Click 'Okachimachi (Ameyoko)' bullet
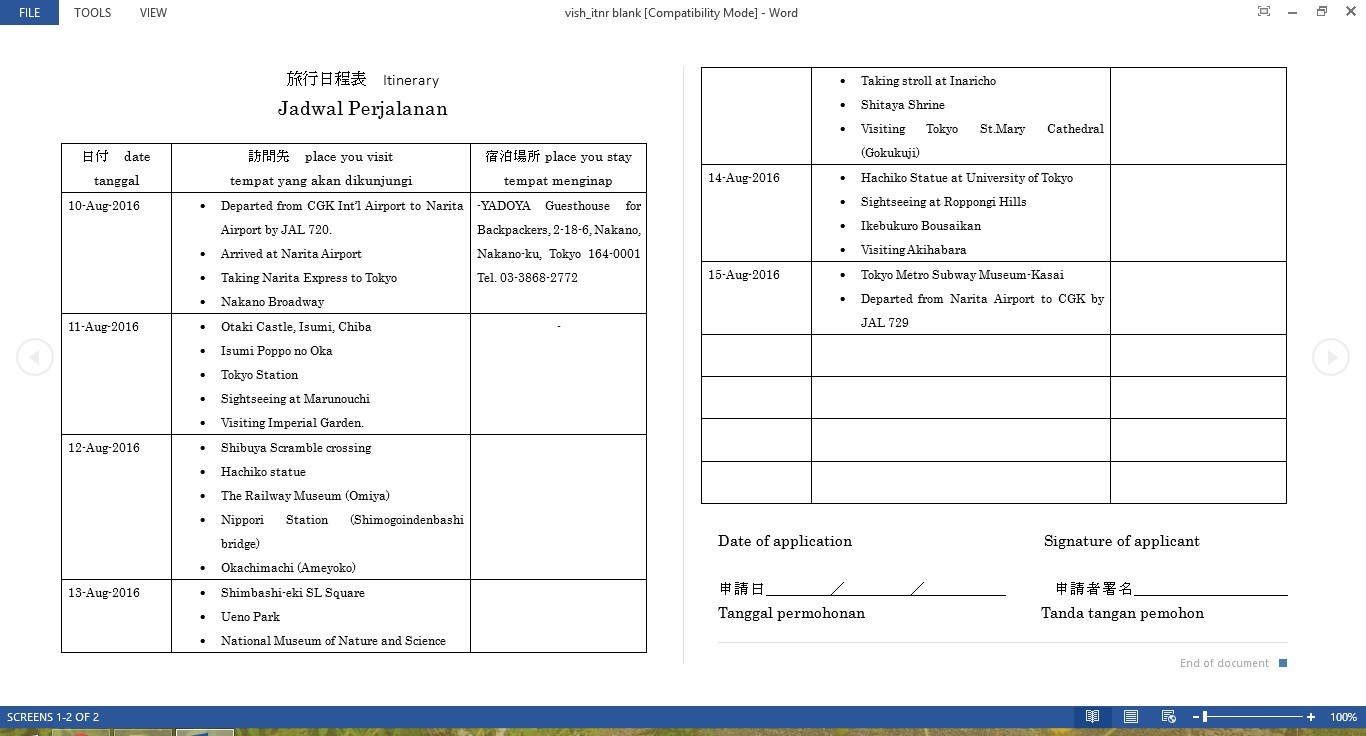This screenshot has height=736, width=1366. coord(288,568)
